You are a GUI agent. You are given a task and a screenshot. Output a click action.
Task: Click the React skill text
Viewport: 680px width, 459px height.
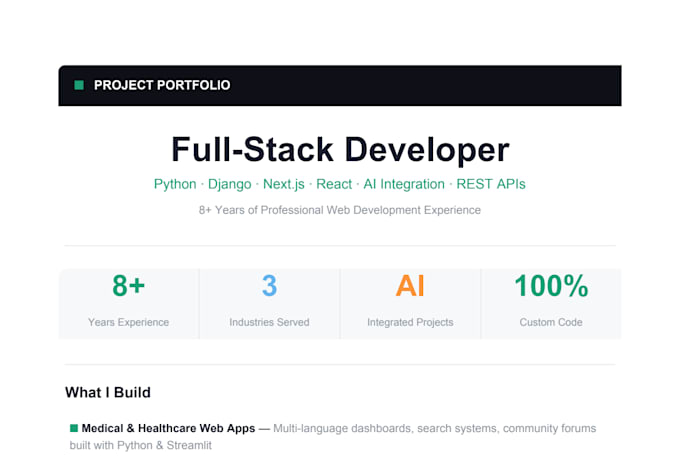(x=334, y=184)
